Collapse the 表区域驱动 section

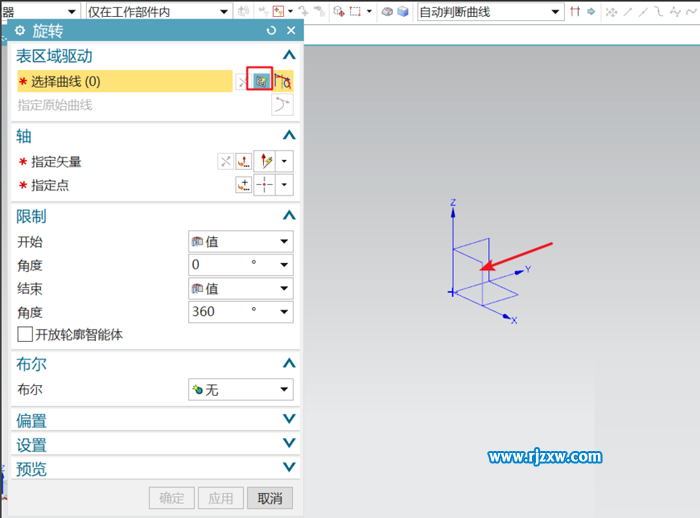(289, 55)
